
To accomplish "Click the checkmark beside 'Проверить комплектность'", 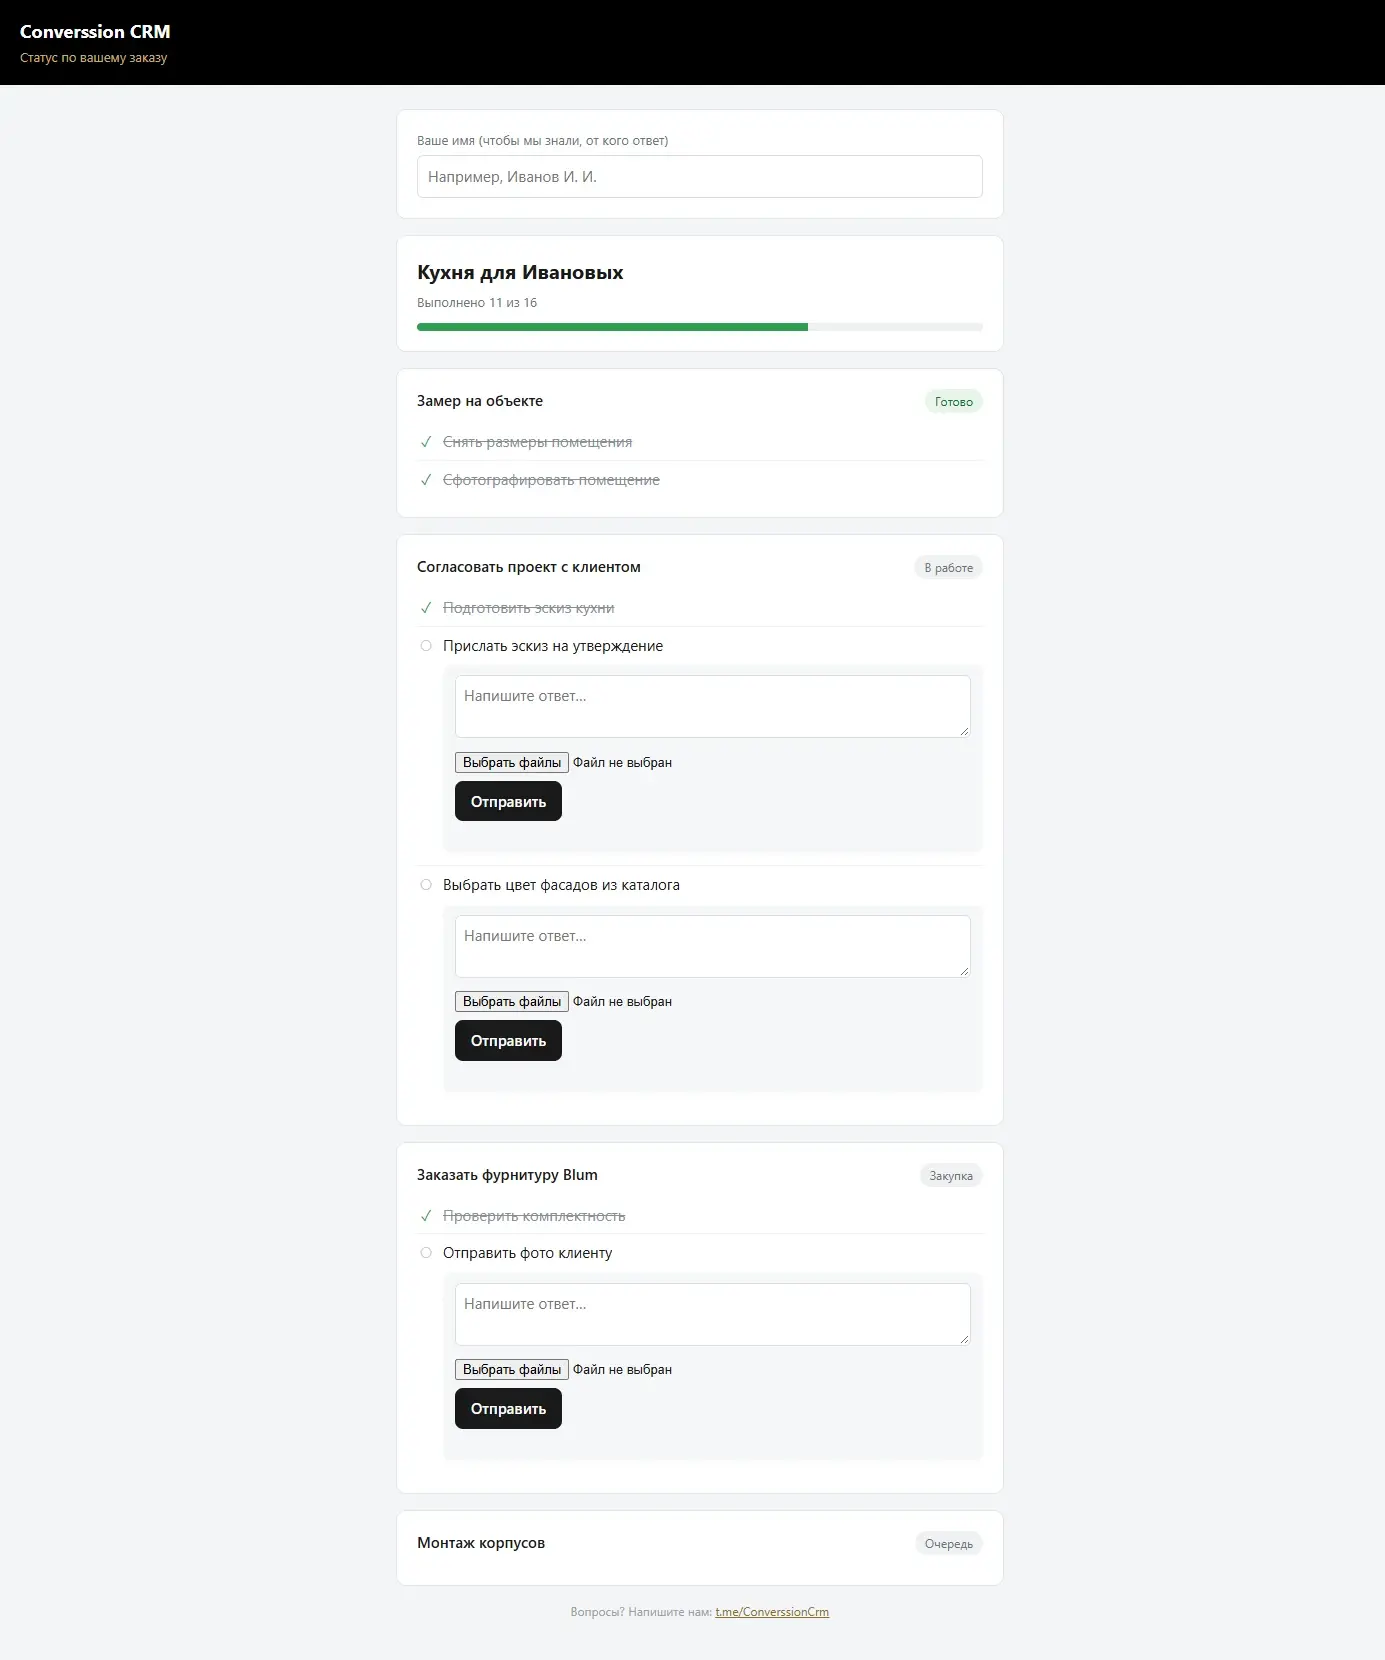I will click(x=426, y=1216).
